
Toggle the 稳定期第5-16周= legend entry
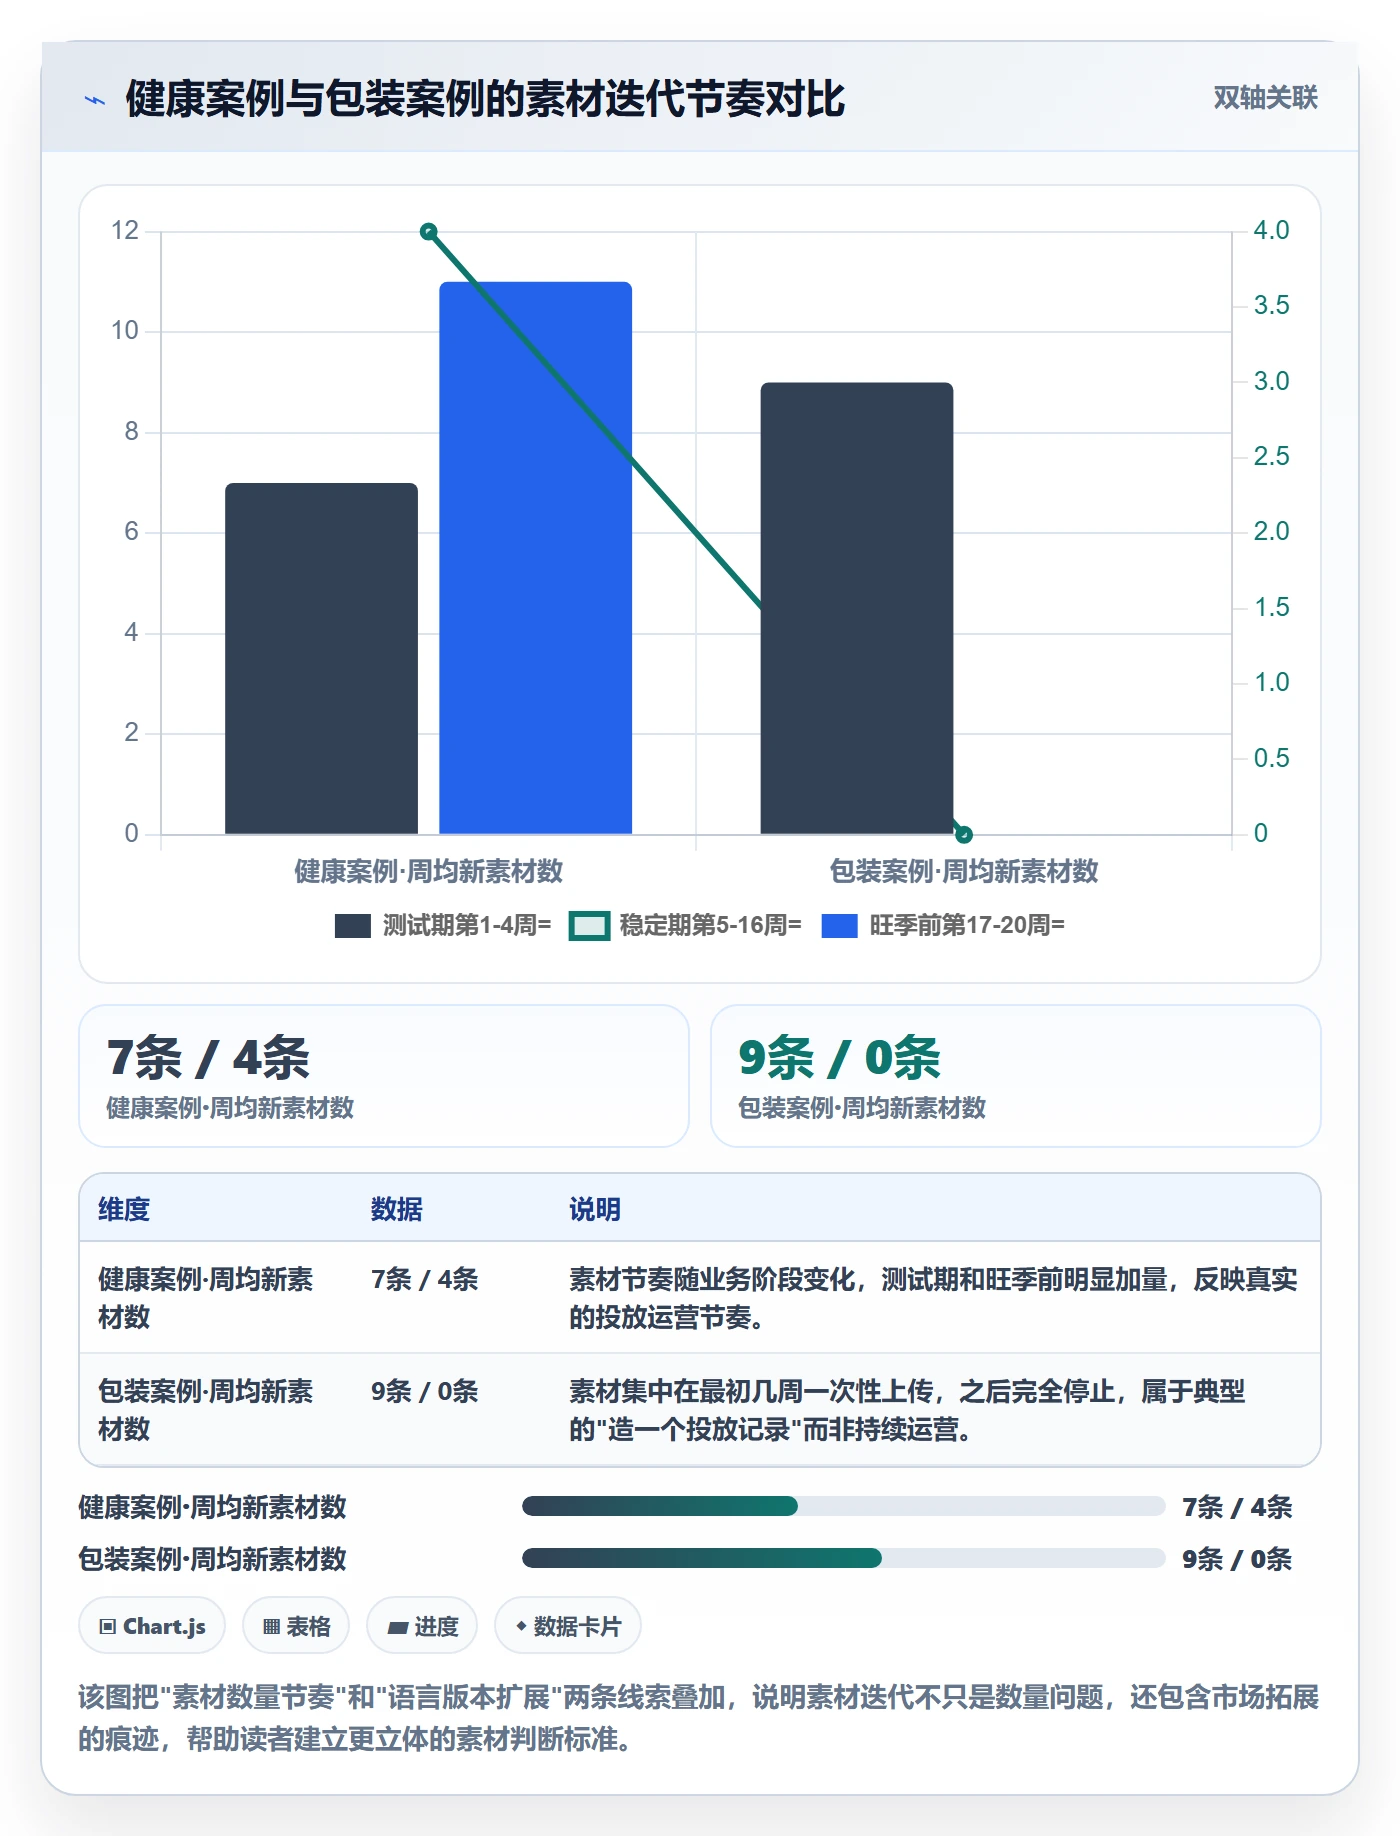click(x=686, y=925)
